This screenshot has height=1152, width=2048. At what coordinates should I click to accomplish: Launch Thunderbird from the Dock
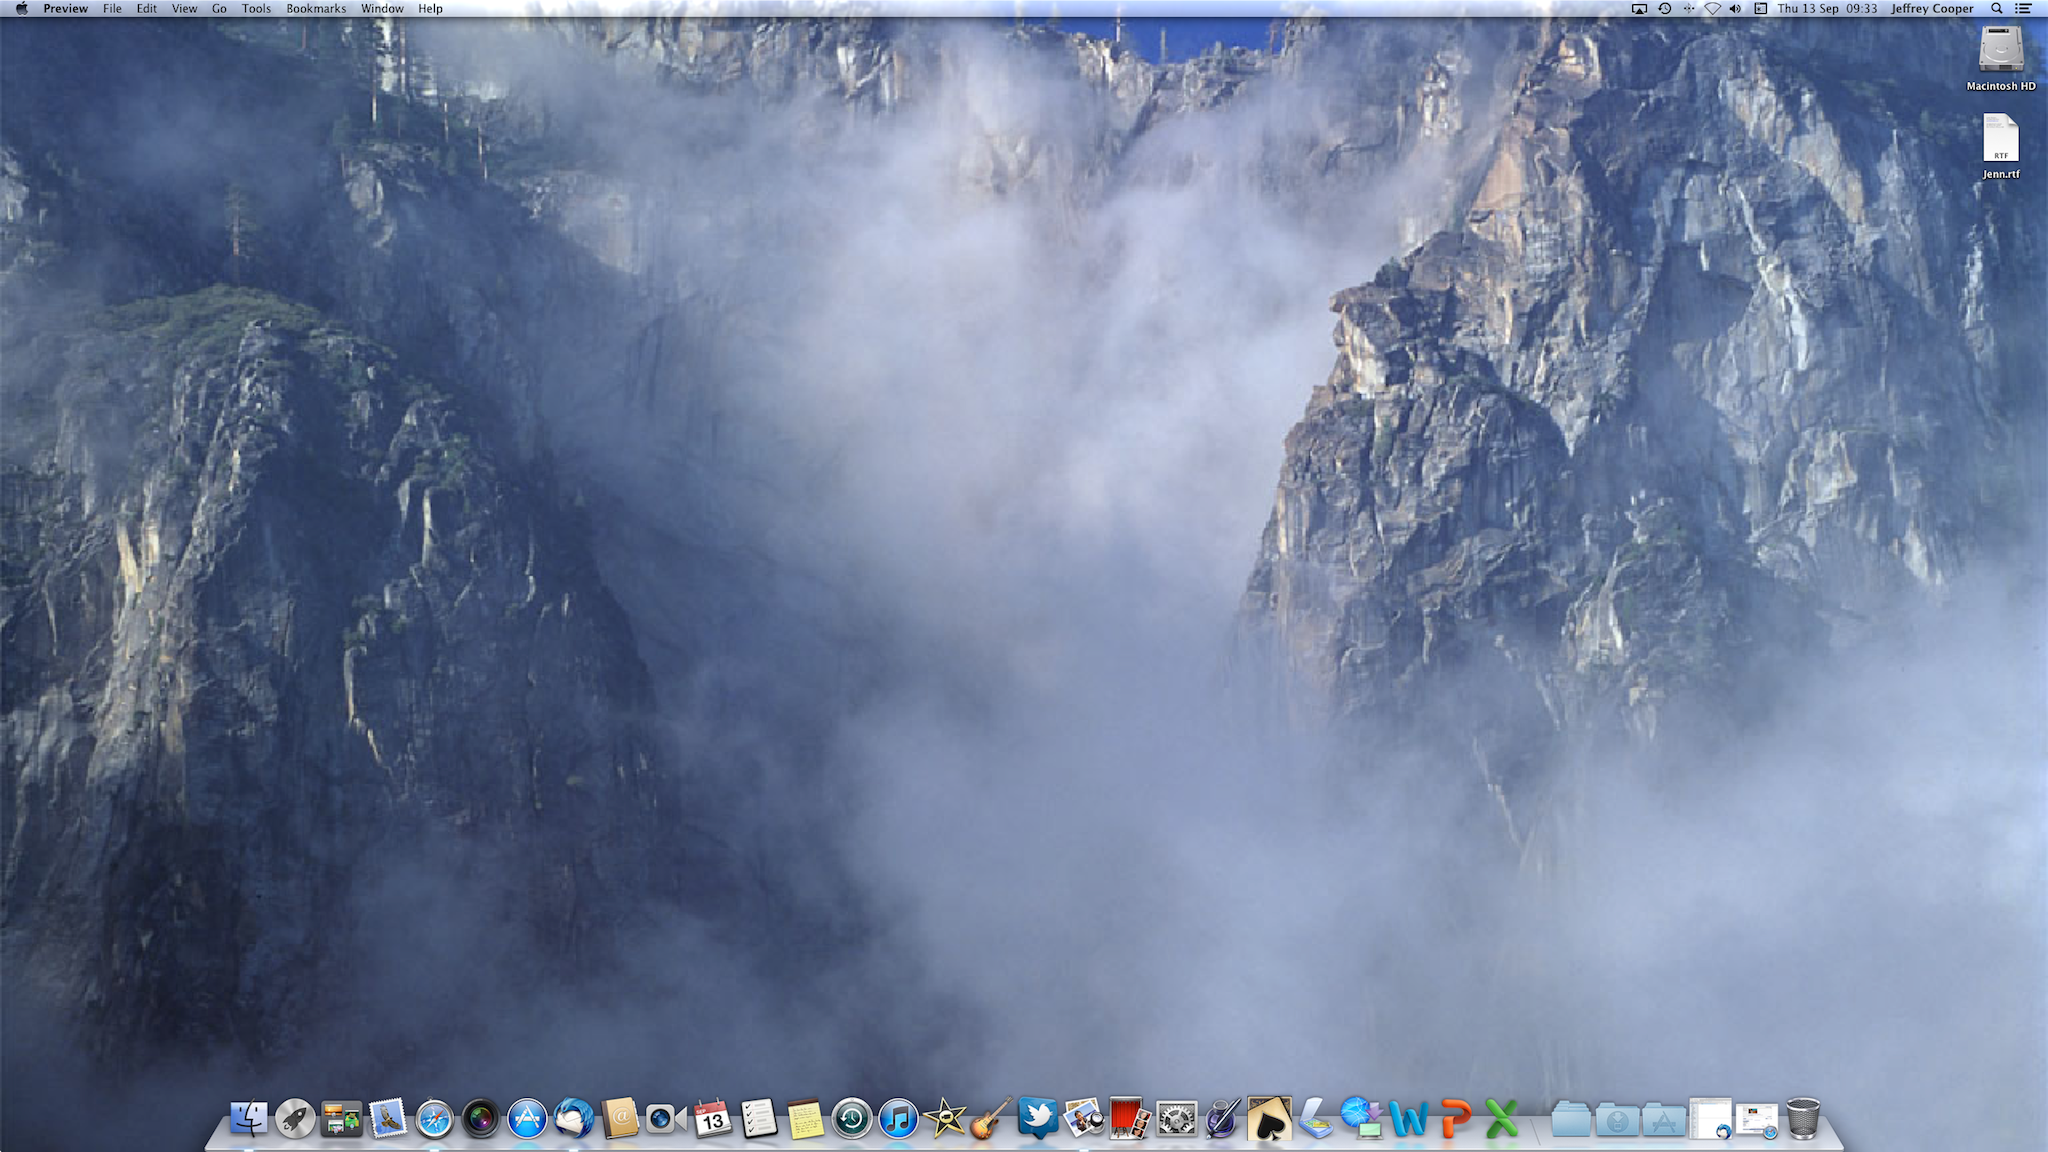(574, 1118)
